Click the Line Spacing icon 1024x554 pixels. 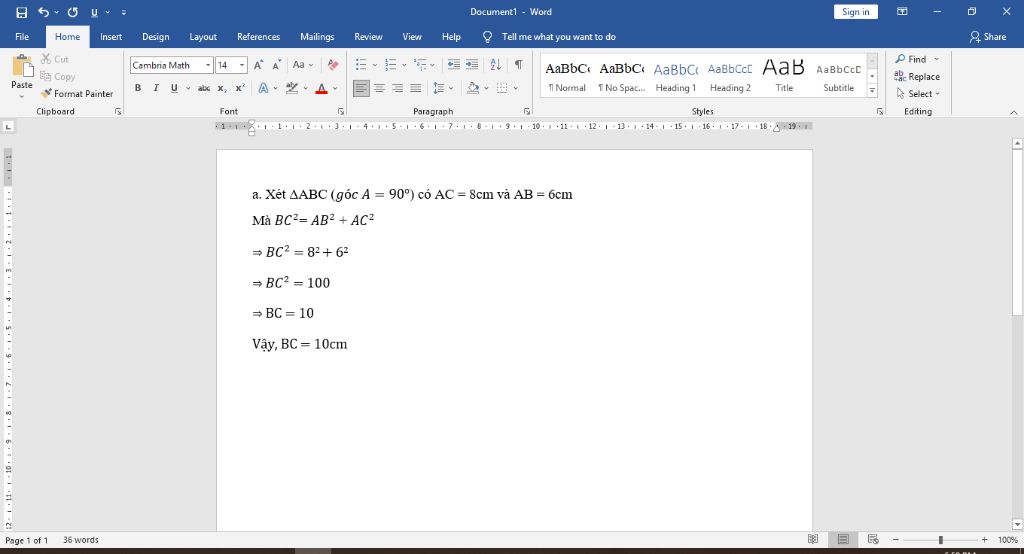click(439, 88)
